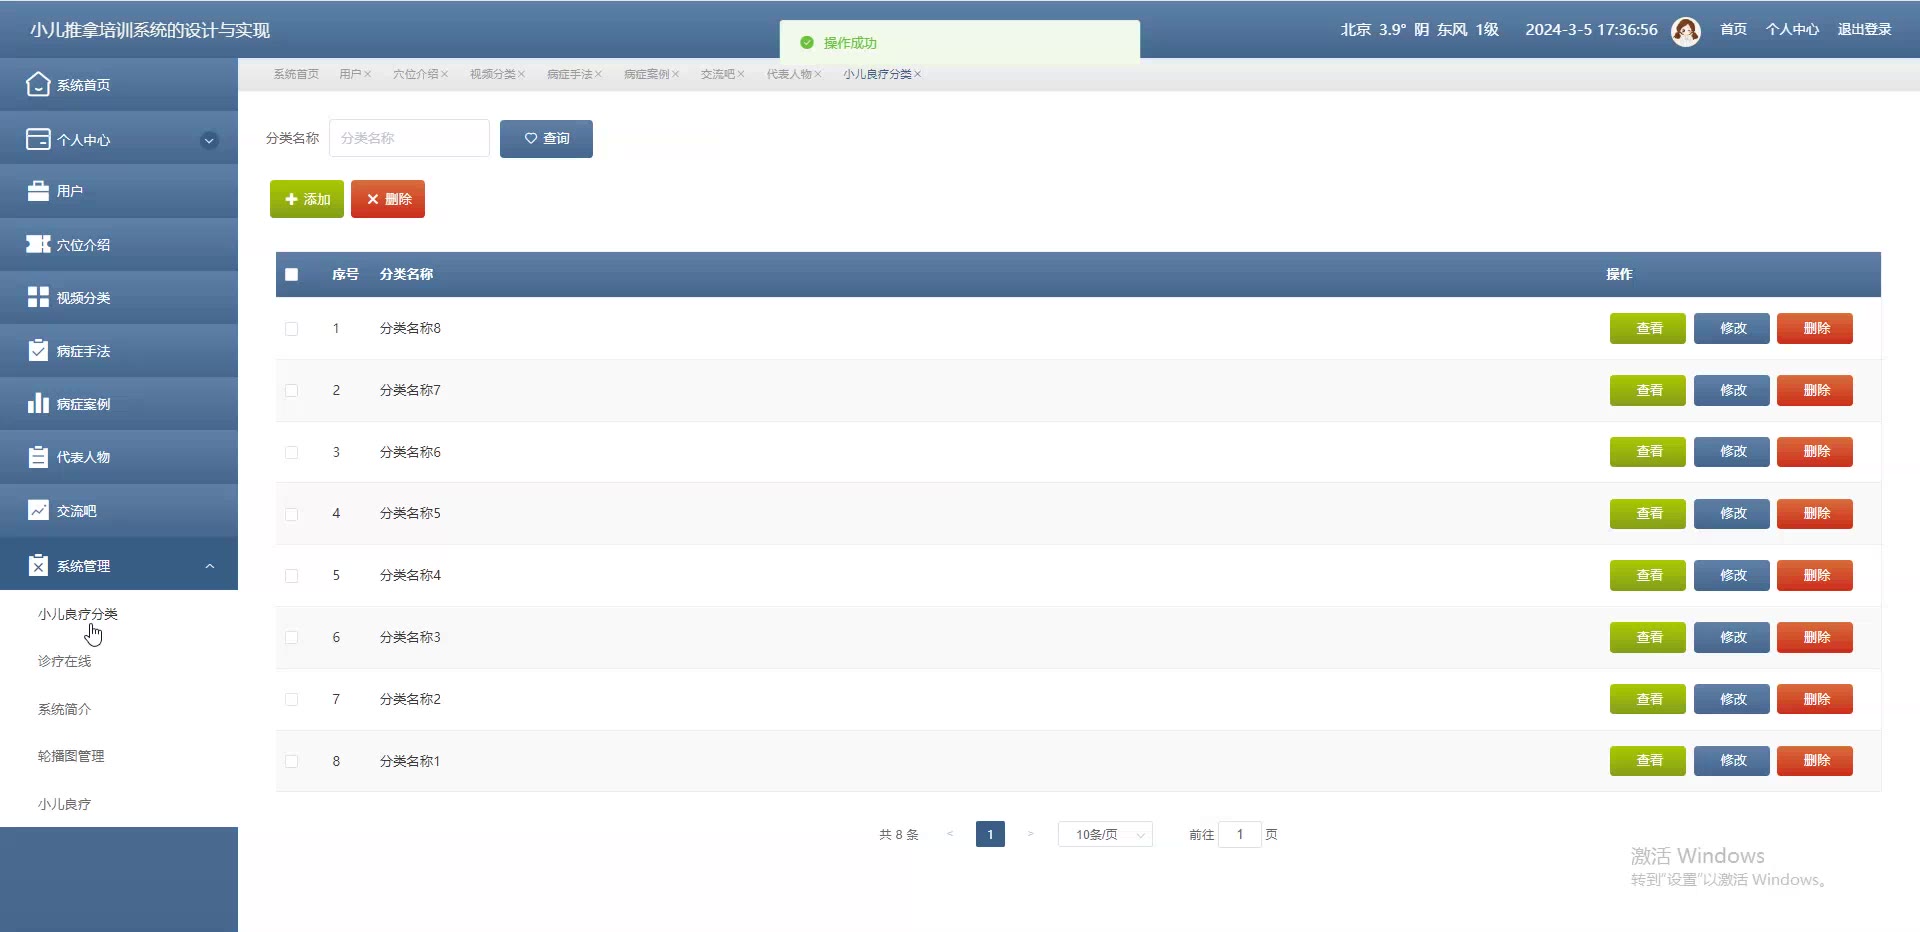Check the checkbox for row 分类名称5
Viewport: 1920px width, 932px height.
click(x=291, y=514)
